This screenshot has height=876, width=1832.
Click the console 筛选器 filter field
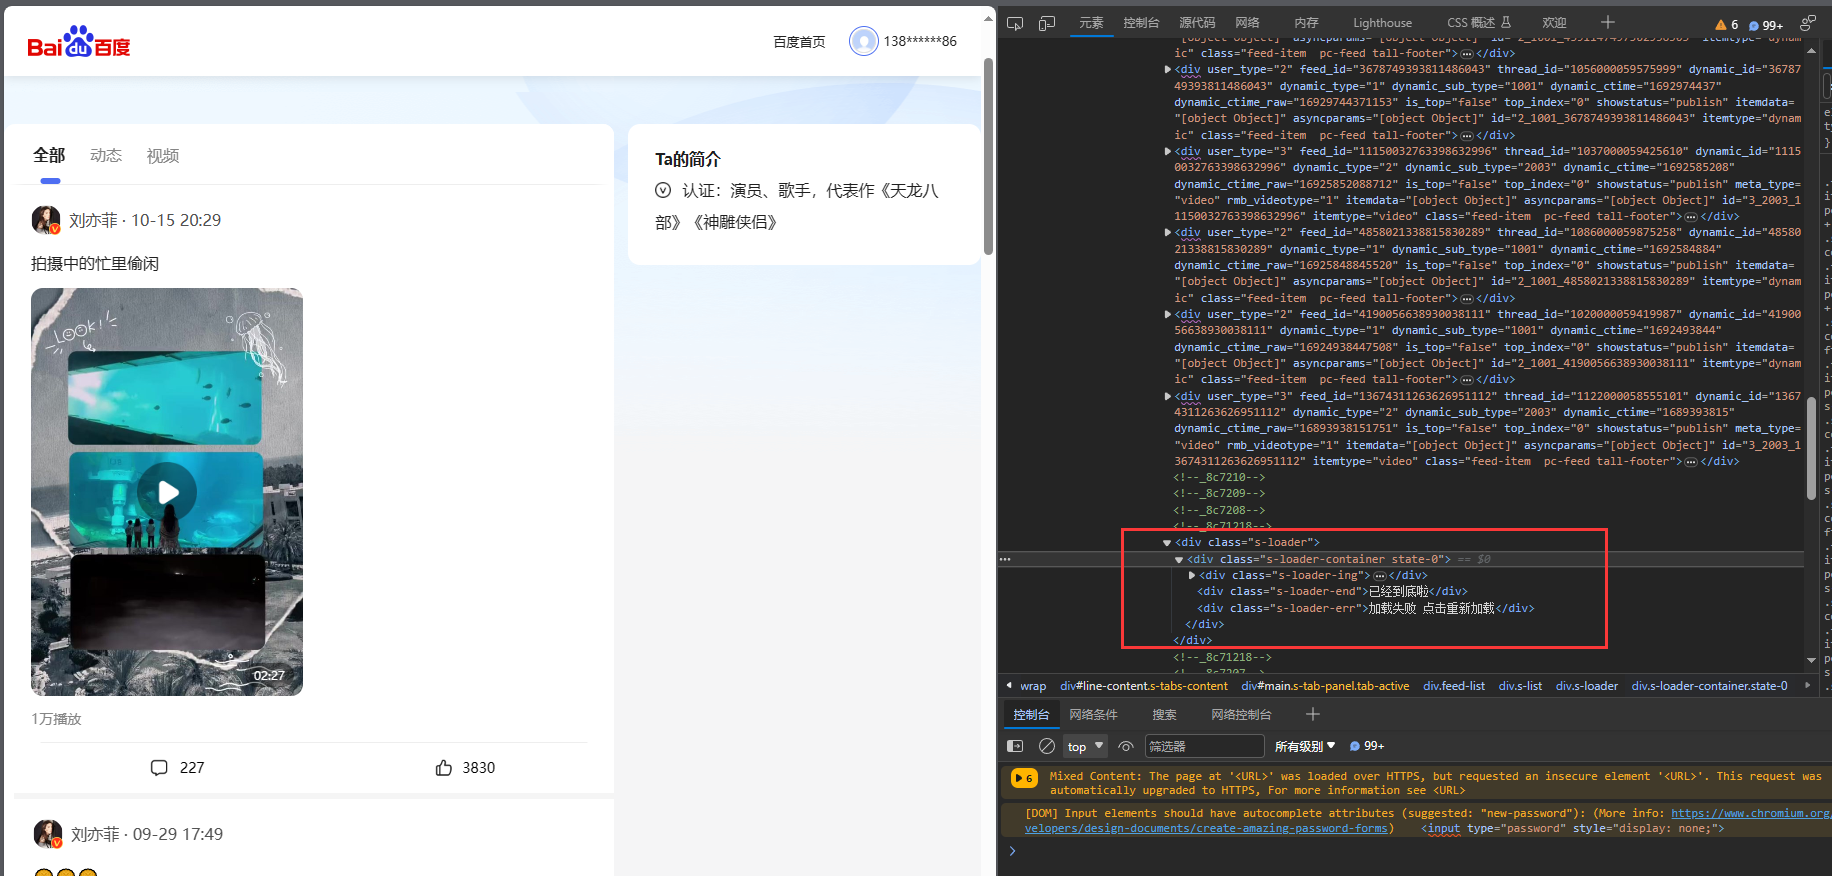pos(1203,746)
